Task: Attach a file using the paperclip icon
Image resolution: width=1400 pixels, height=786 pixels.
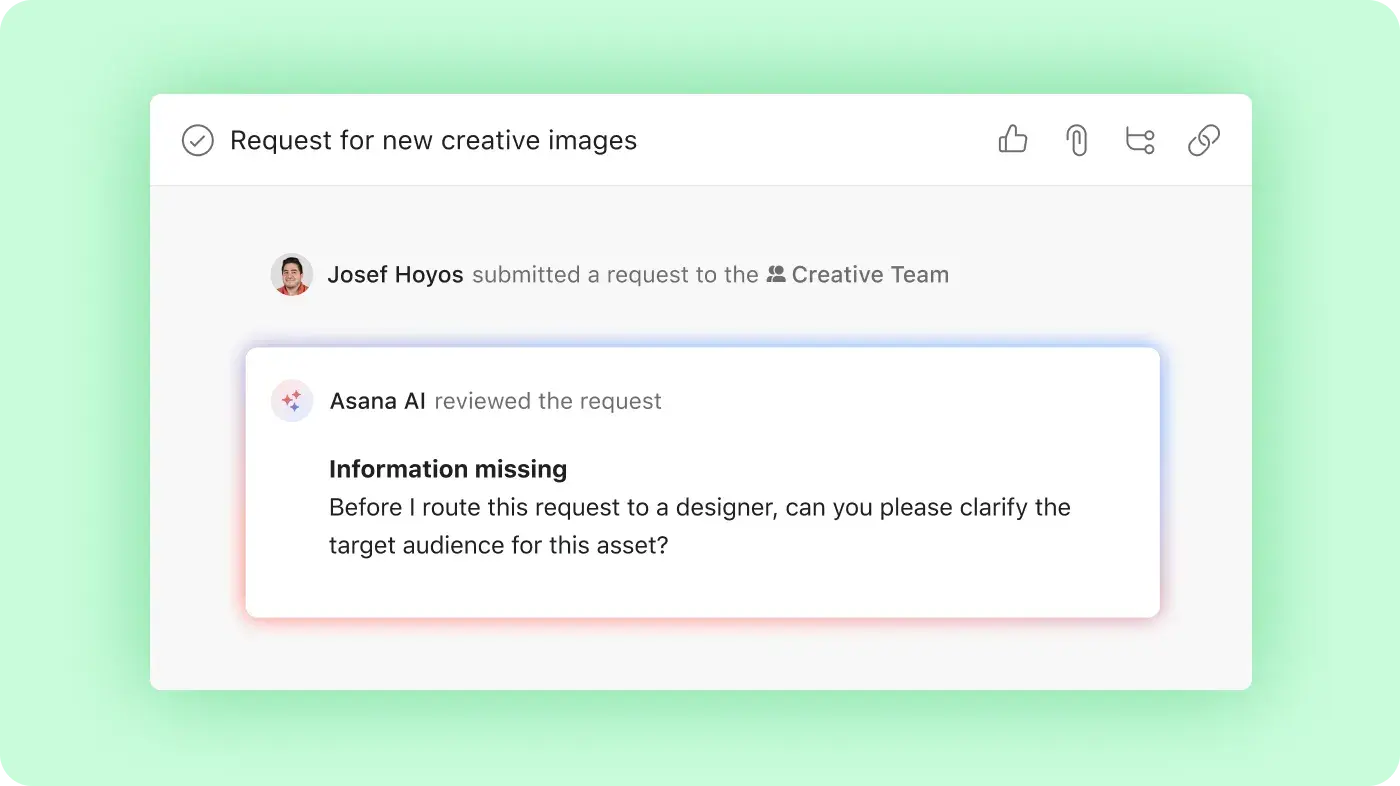Action: tap(1077, 140)
